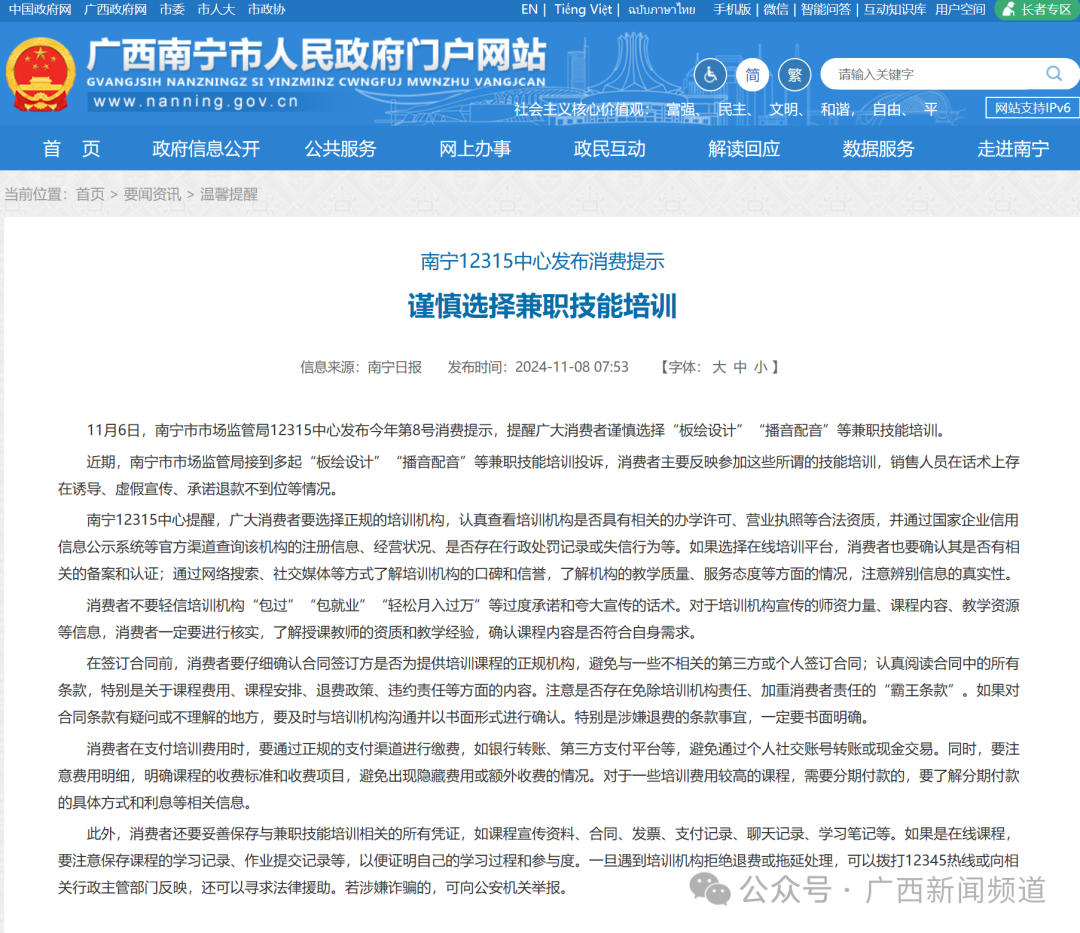1080x933 pixels.
Task: Open 网上办事 navigation item
Action: [475, 149]
